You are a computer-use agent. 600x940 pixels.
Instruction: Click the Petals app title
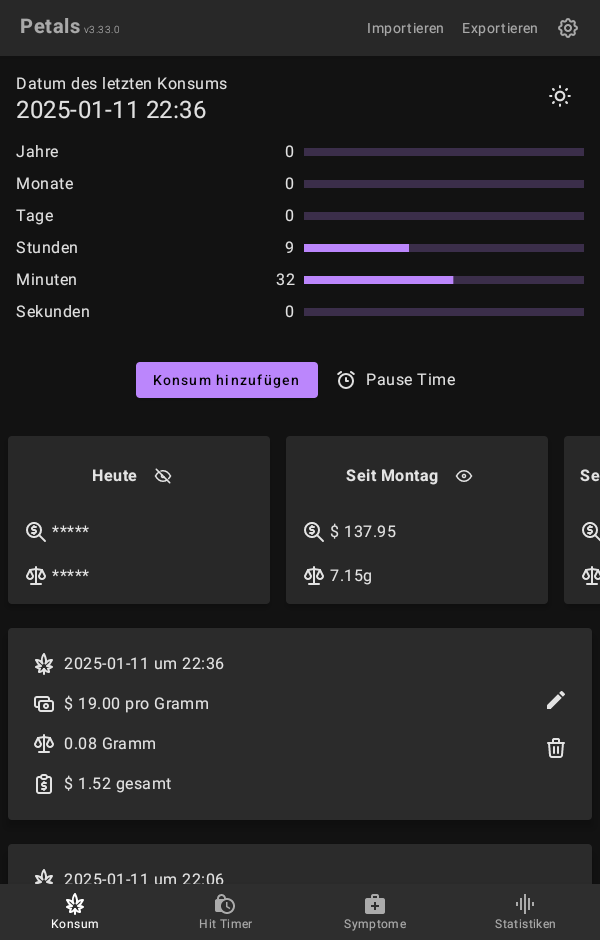50,27
